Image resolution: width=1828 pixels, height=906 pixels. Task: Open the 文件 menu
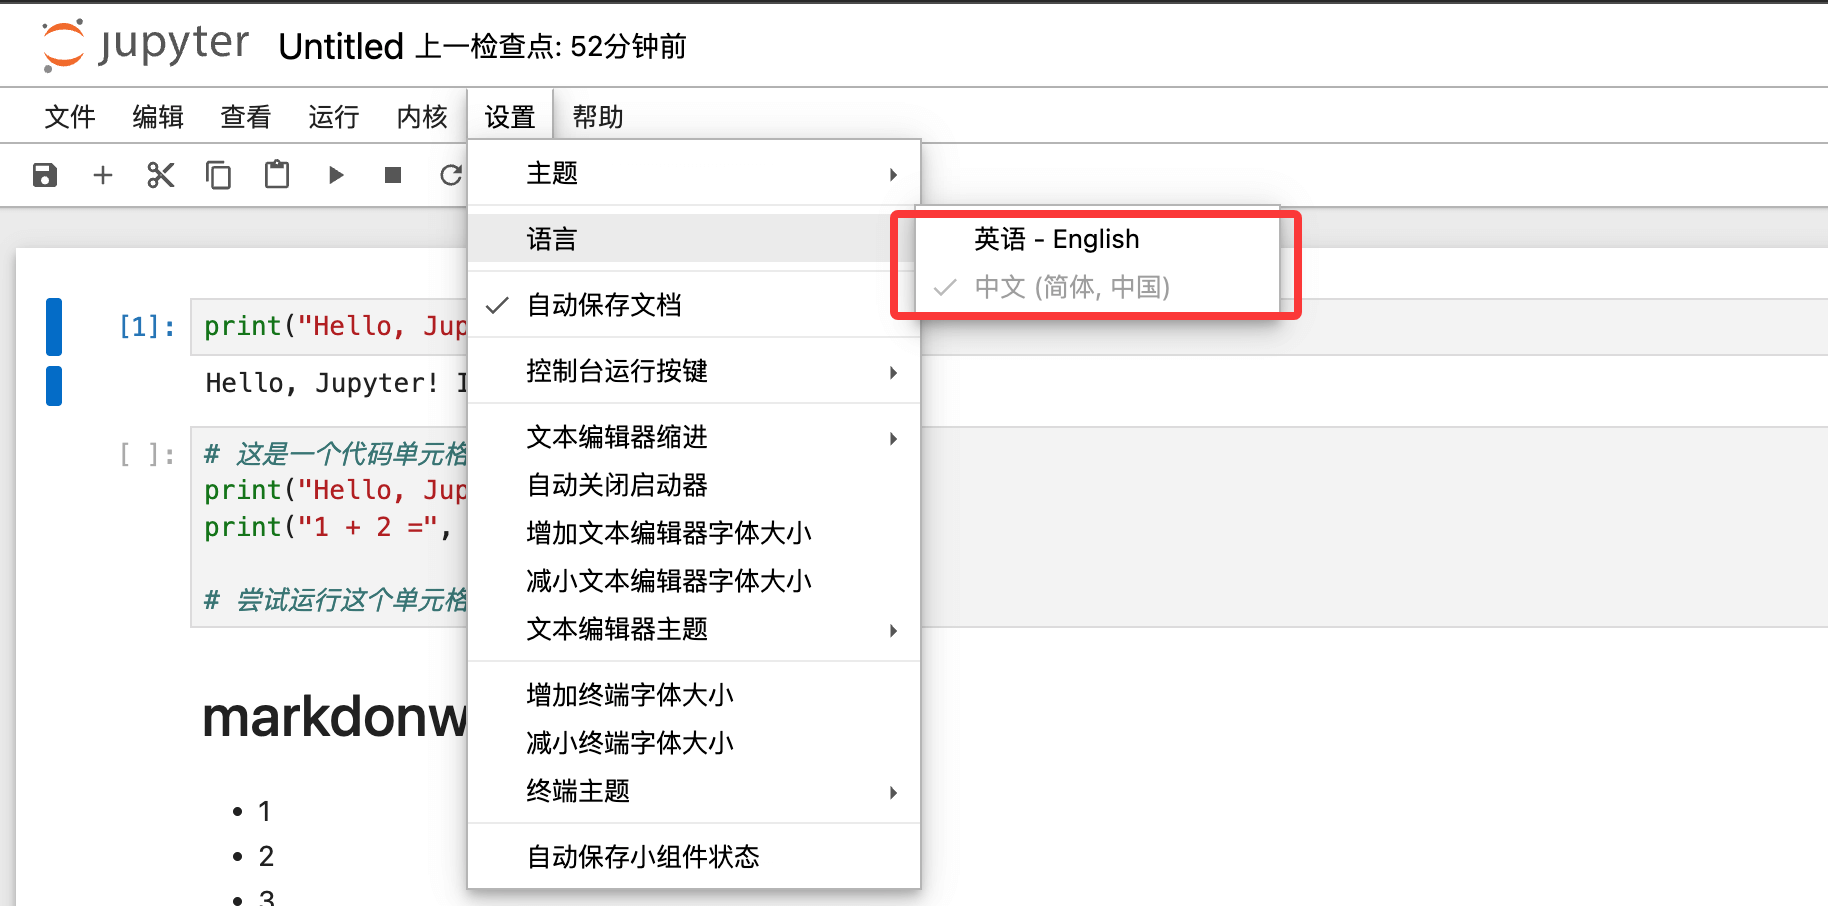pos(70,117)
